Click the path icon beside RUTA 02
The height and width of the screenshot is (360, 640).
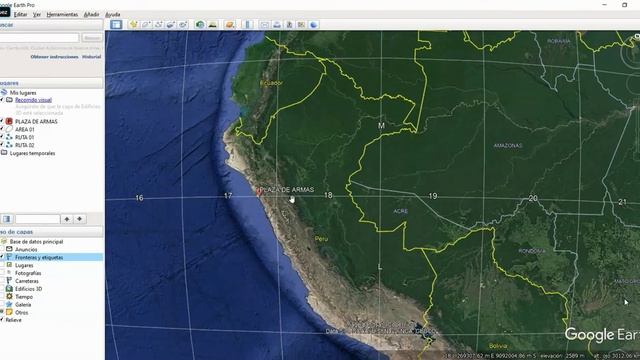9,145
